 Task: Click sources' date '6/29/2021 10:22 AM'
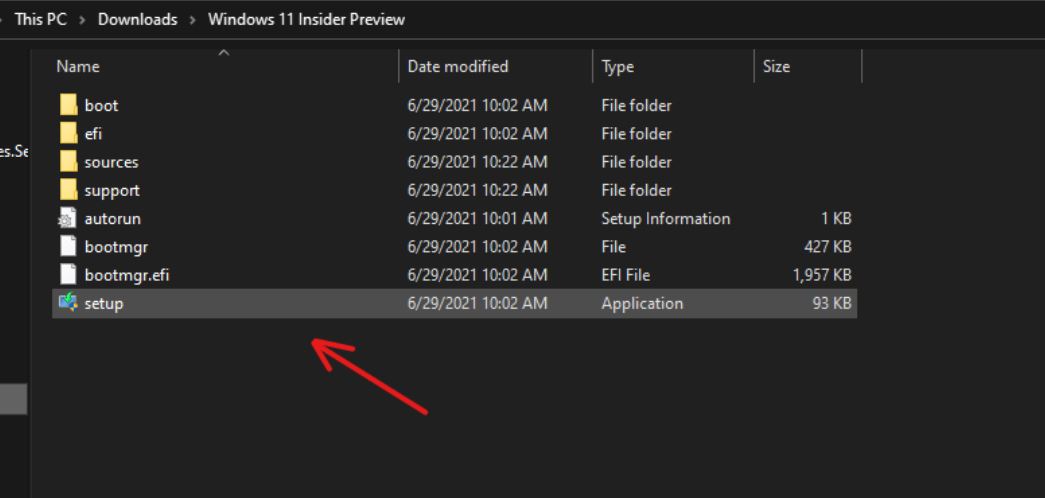click(x=477, y=162)
